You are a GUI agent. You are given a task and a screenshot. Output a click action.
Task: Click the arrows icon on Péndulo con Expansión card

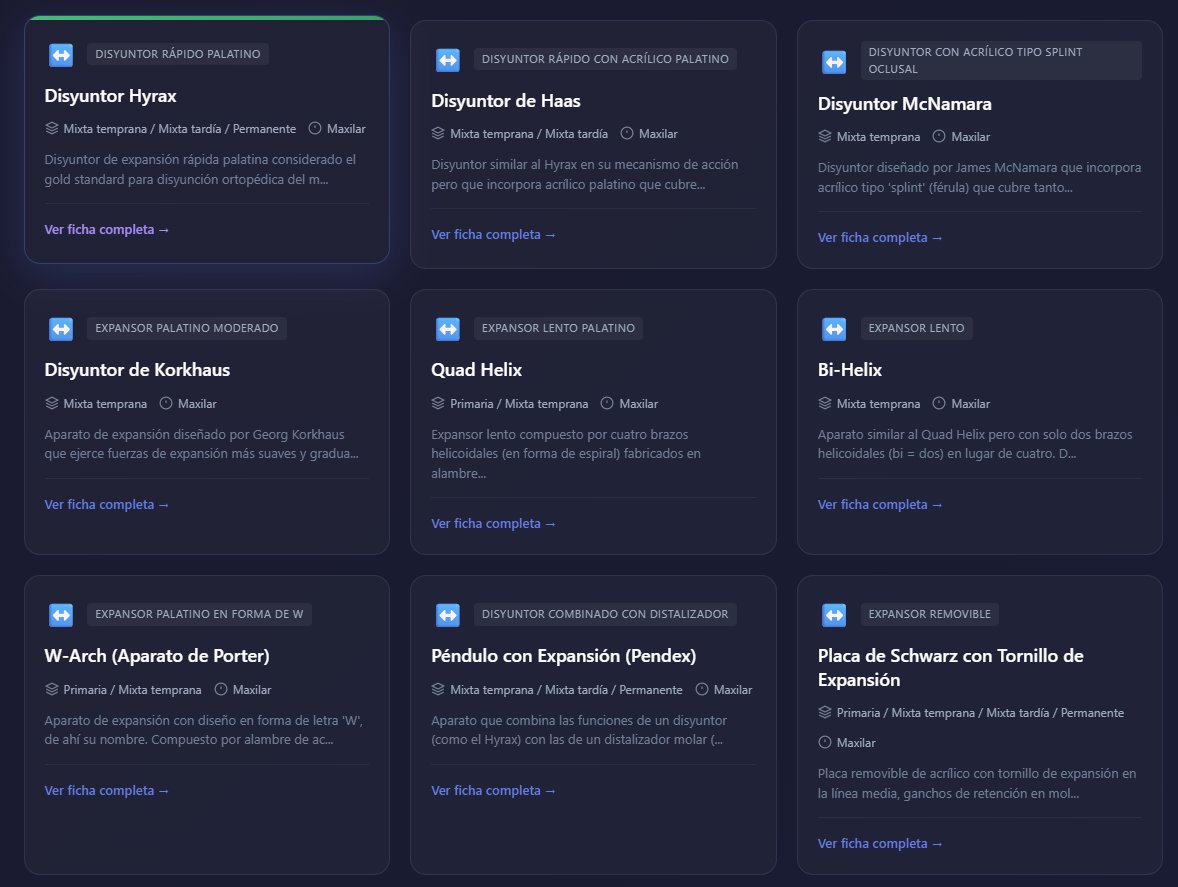point(447,614)
